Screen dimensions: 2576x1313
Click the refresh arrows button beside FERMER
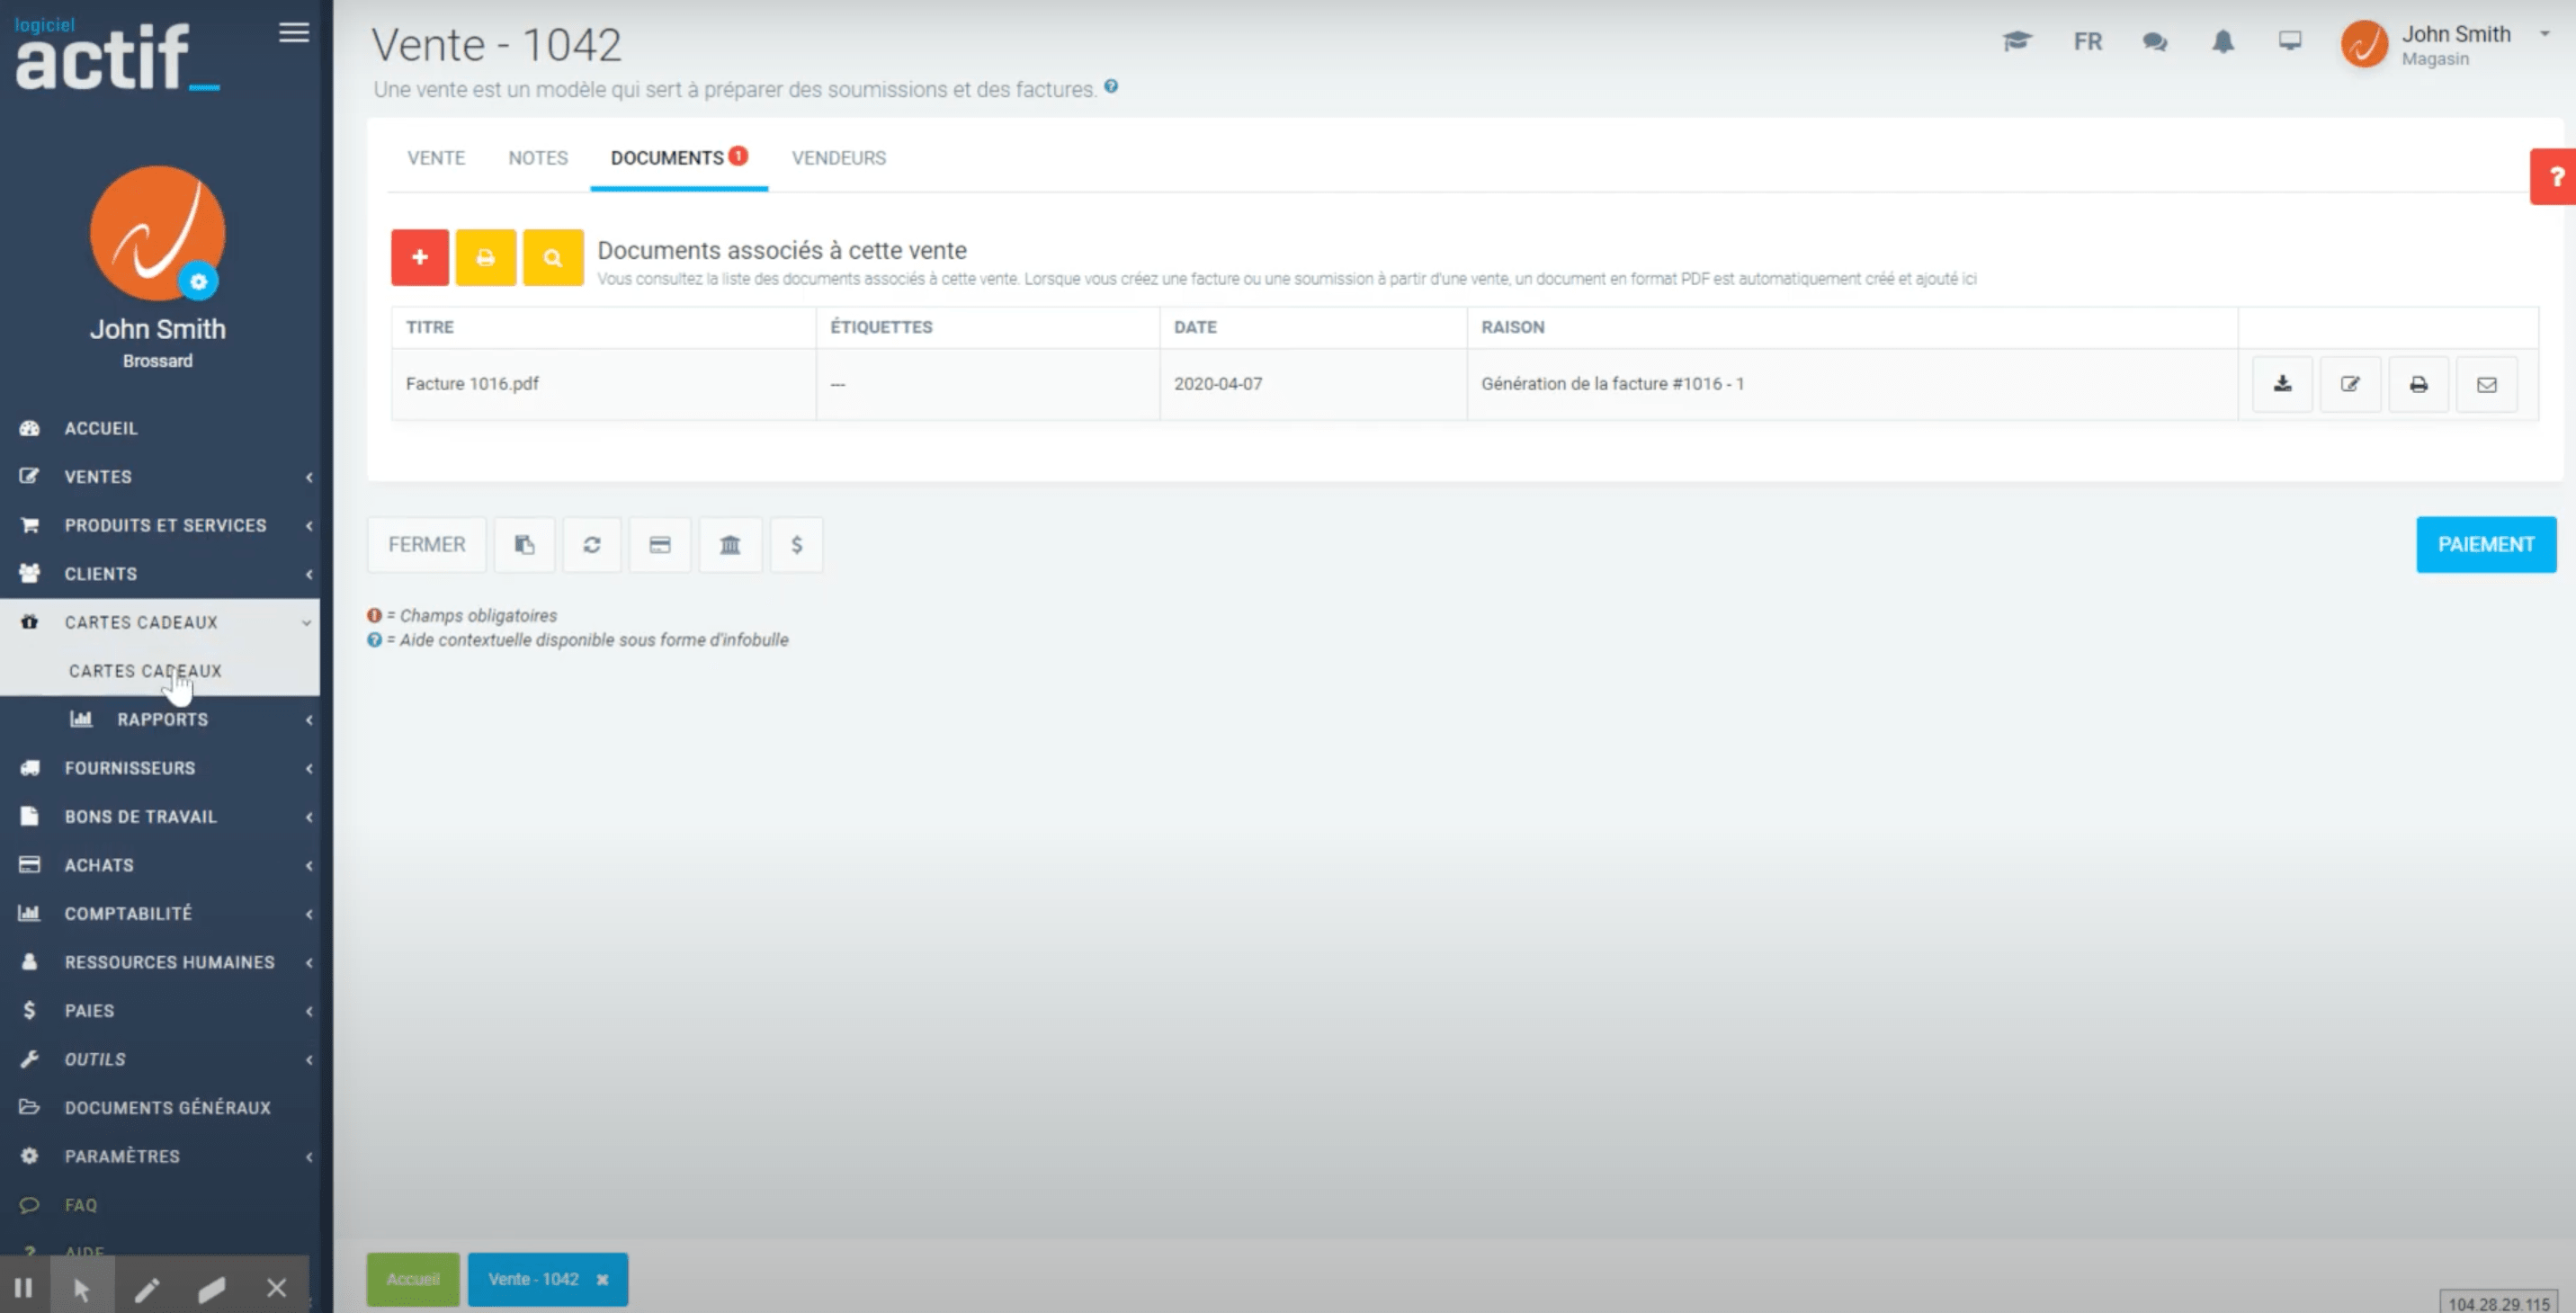592,545
